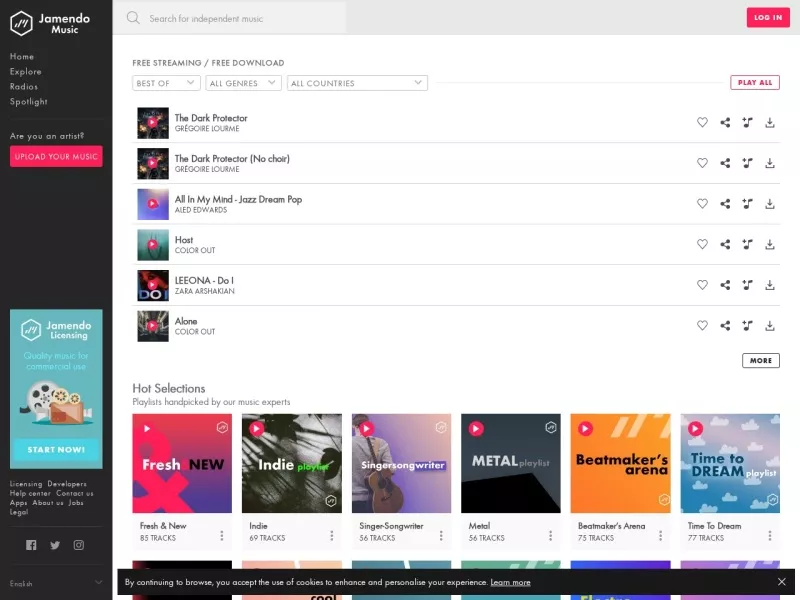Click Upload Your Music button
Screen dimensions: 800x600
(x=56, y=157)
